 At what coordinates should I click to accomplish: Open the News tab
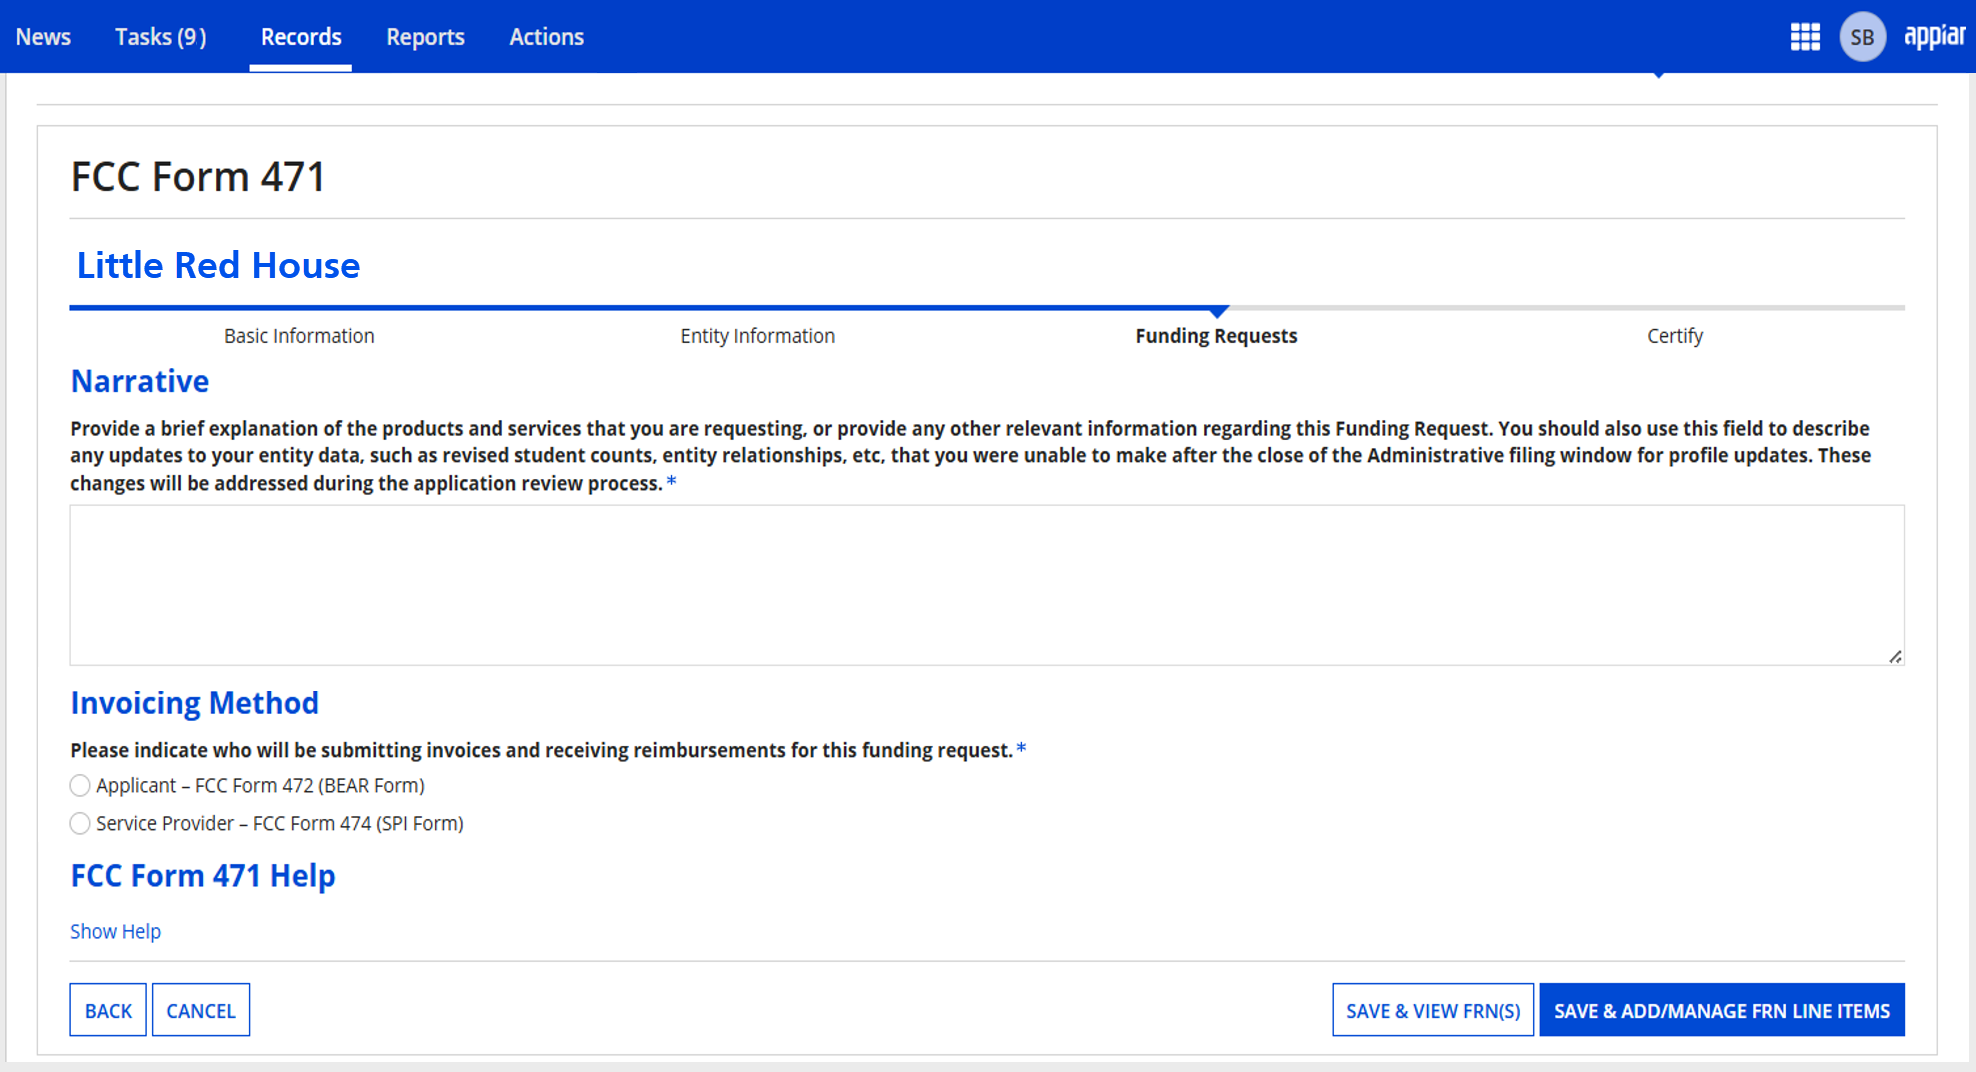click(x=43, y=37)
